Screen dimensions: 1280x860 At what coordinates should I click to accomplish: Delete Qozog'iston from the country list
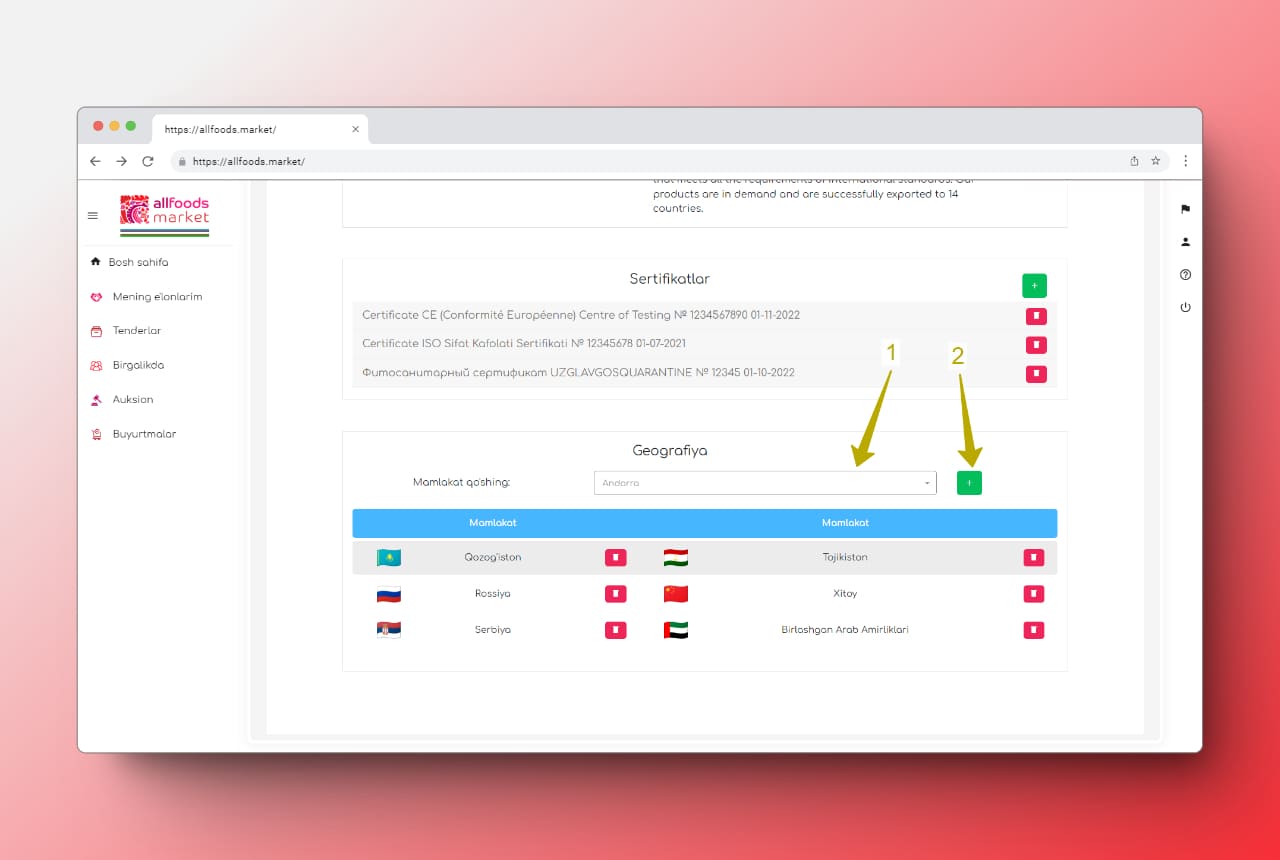tap(616, 557)
